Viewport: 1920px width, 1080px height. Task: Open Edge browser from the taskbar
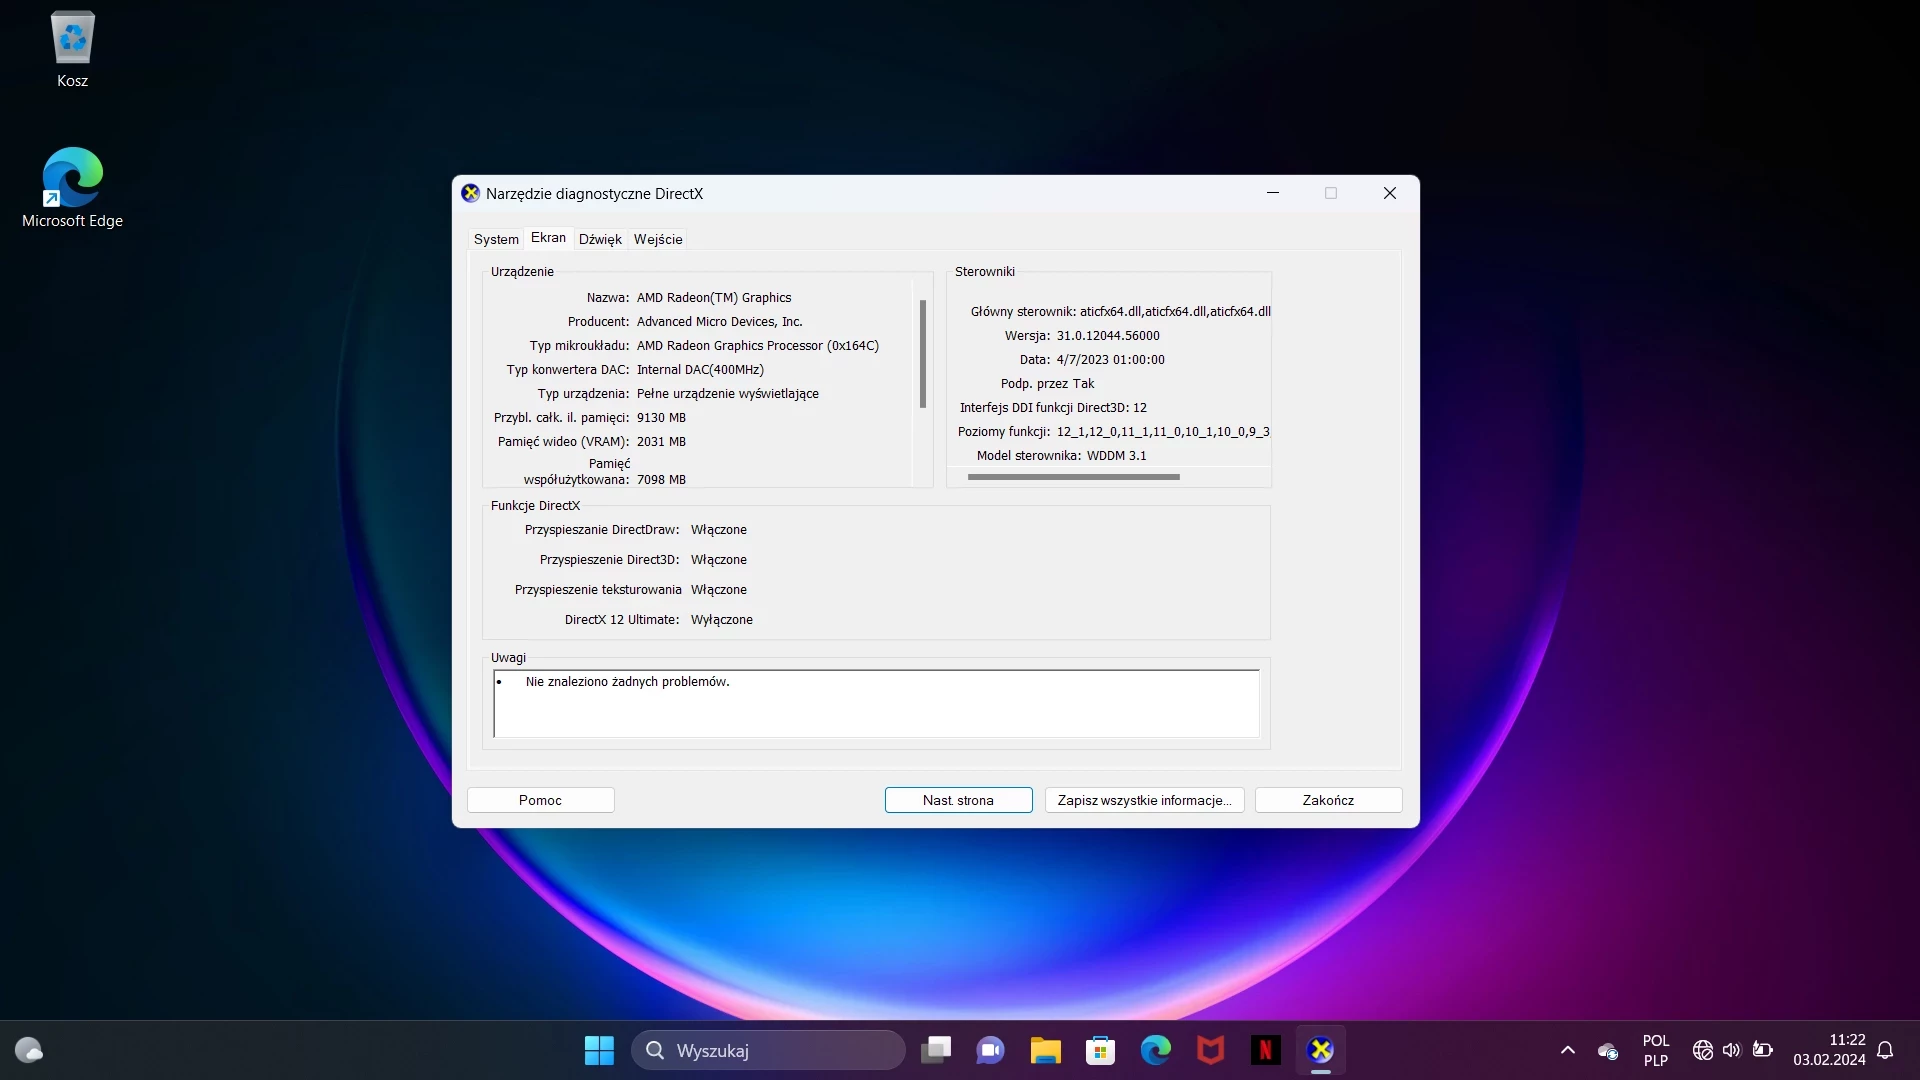tap(1156, 1050)
